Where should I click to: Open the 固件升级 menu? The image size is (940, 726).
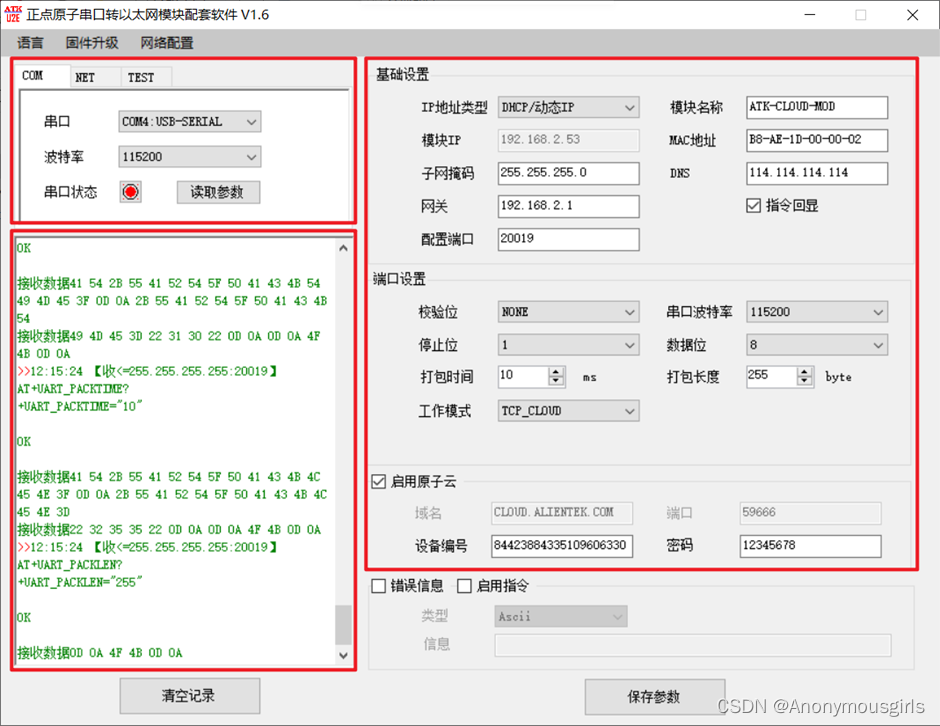[x=92, y=43]
